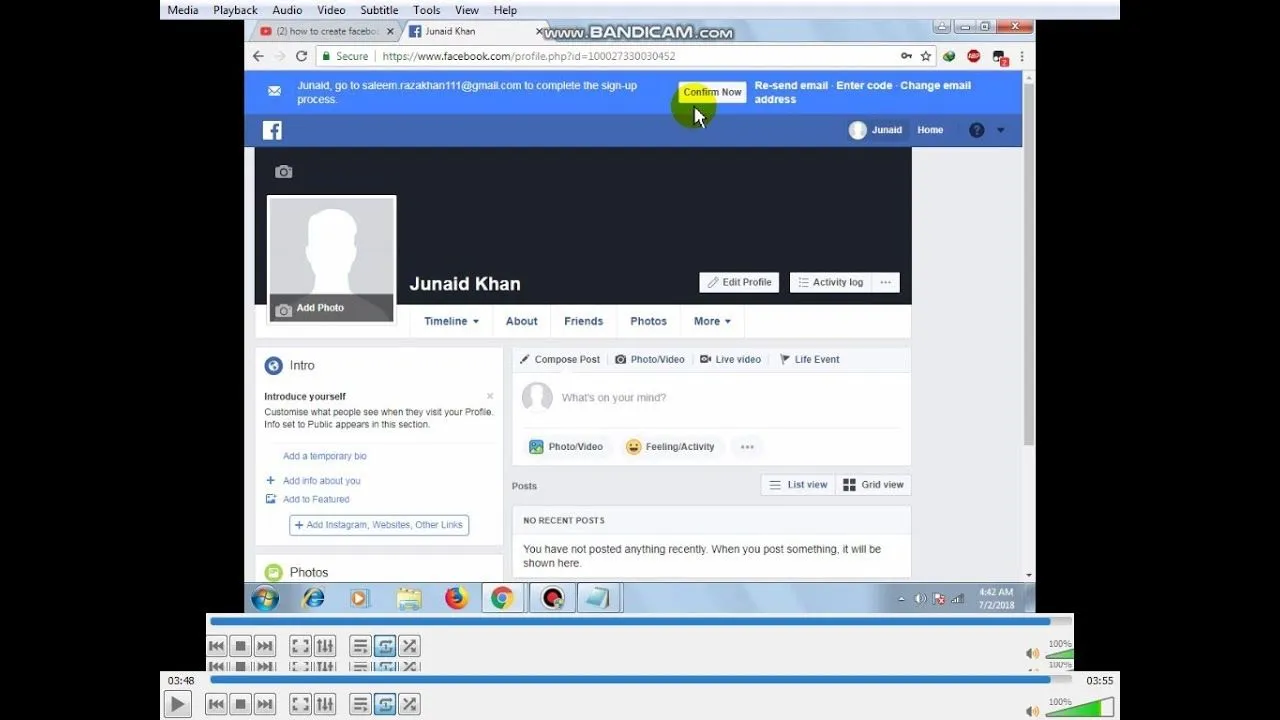Click the Chrome address bar URL
1280x720 pixels.
529,57
